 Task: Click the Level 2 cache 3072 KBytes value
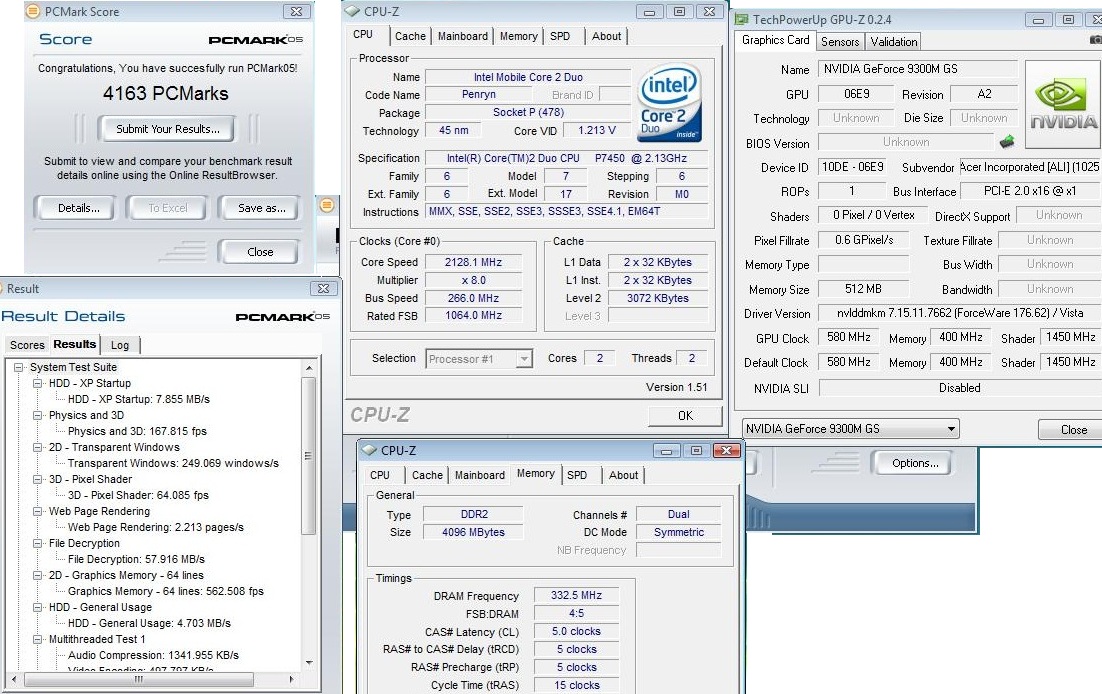pyautogui.click(x=658, y=298)
